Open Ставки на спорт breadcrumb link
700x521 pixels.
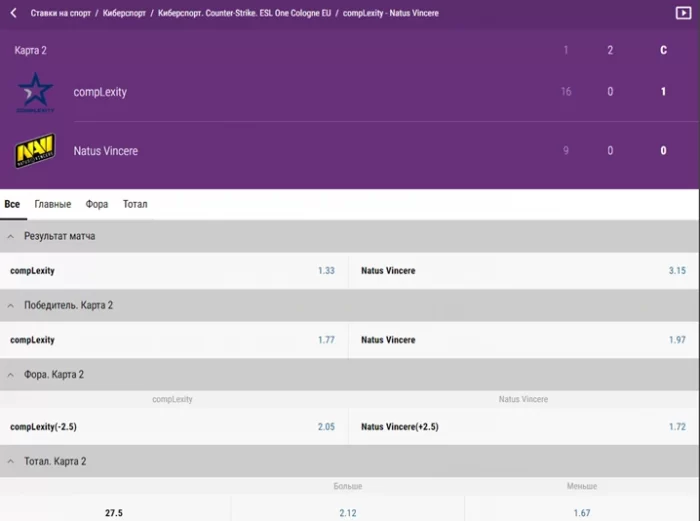pos(61,13)
